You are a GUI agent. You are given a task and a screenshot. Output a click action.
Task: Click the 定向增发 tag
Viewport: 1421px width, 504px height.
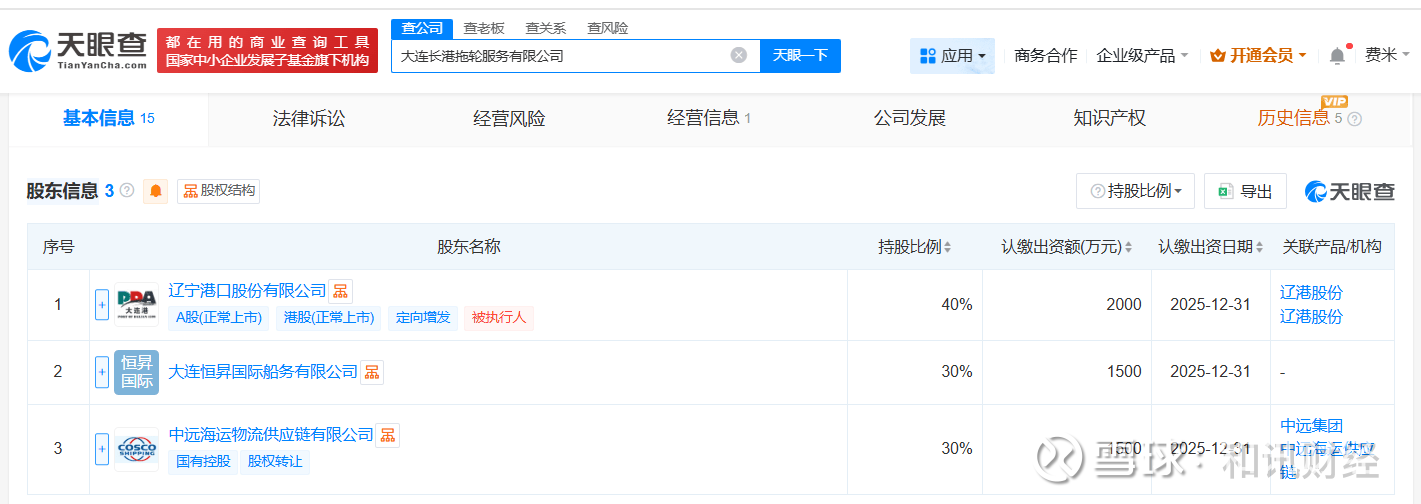click(x=423, y=318)
